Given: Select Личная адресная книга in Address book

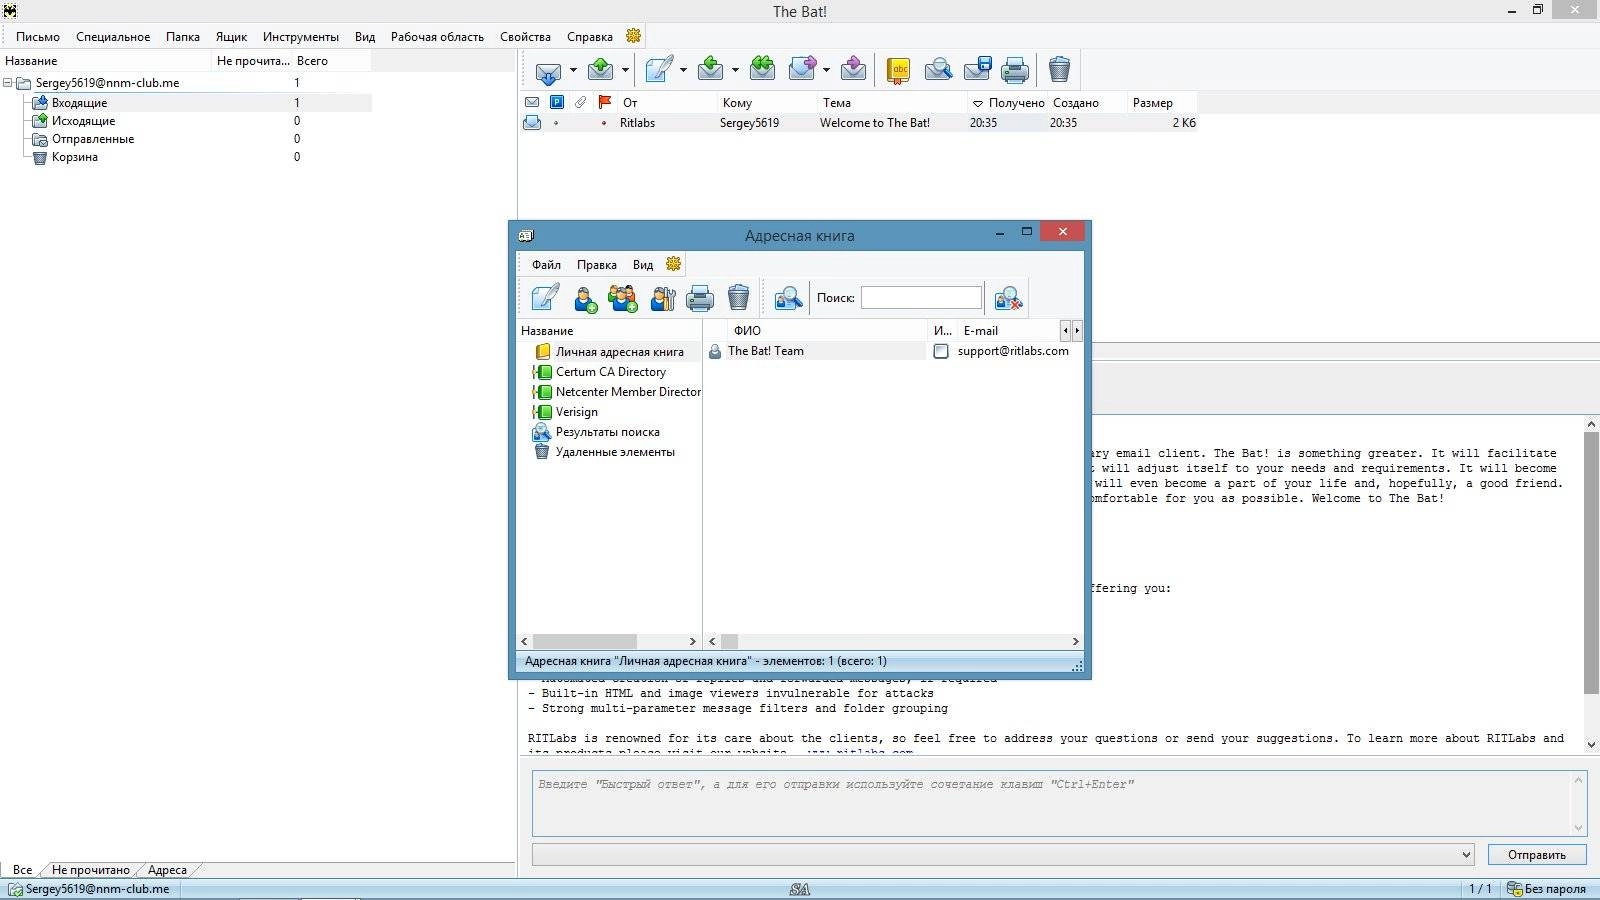Looking at the screenshot, I should pyautogui.click(x=619, y=352).
